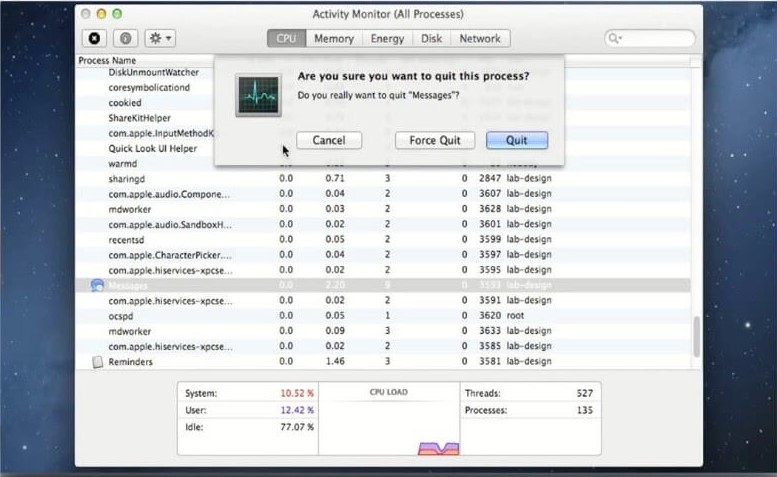Open the process Inspect info icon
Screen dimensions: 777x477
click(125, 38)
